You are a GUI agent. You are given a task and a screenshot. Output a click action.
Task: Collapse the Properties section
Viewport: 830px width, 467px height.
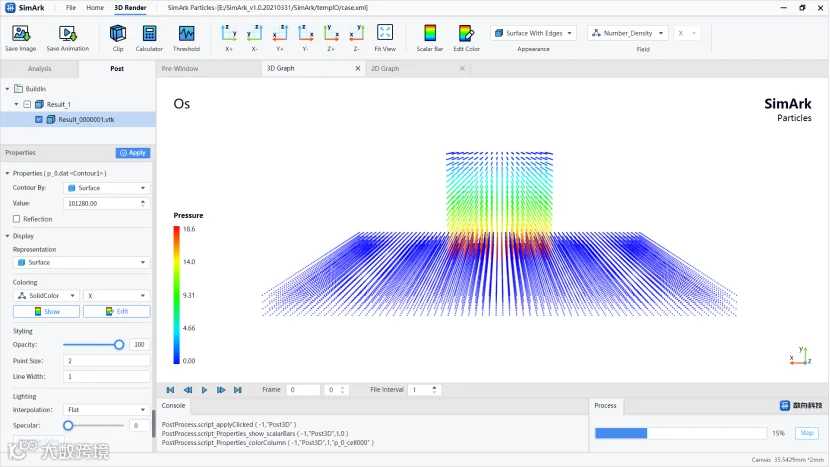7,173
